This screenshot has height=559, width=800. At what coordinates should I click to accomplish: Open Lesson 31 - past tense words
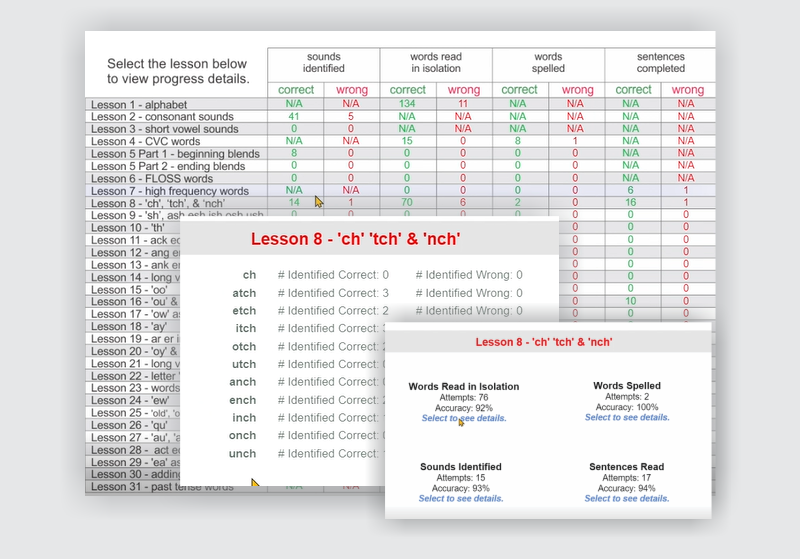point(162,487)
